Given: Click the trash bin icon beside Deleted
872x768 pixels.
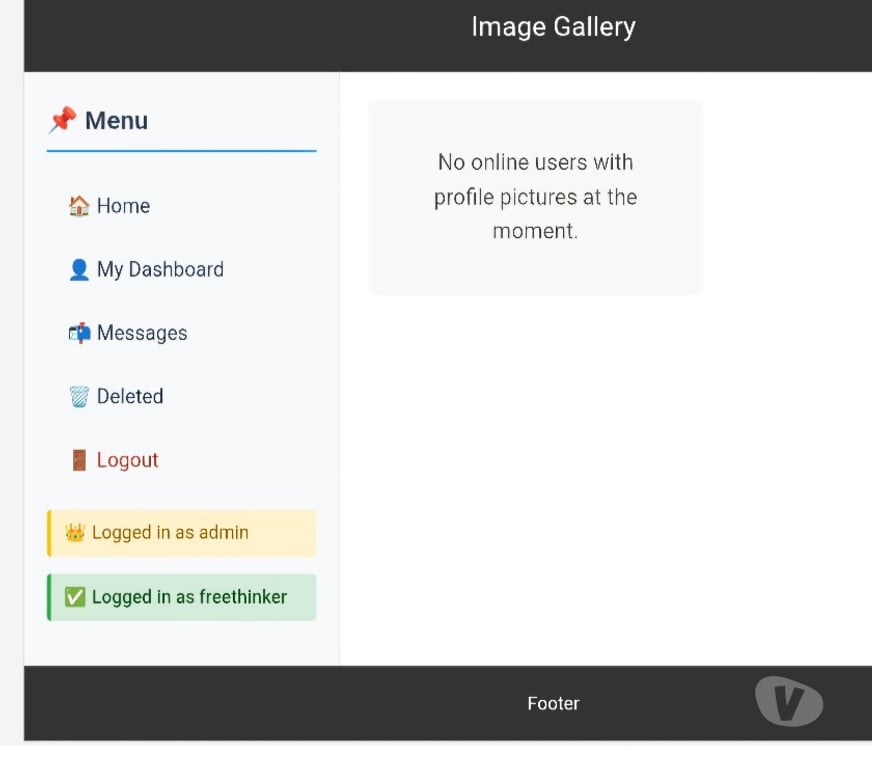Looking at the screenshot, I should pos(79,397).
